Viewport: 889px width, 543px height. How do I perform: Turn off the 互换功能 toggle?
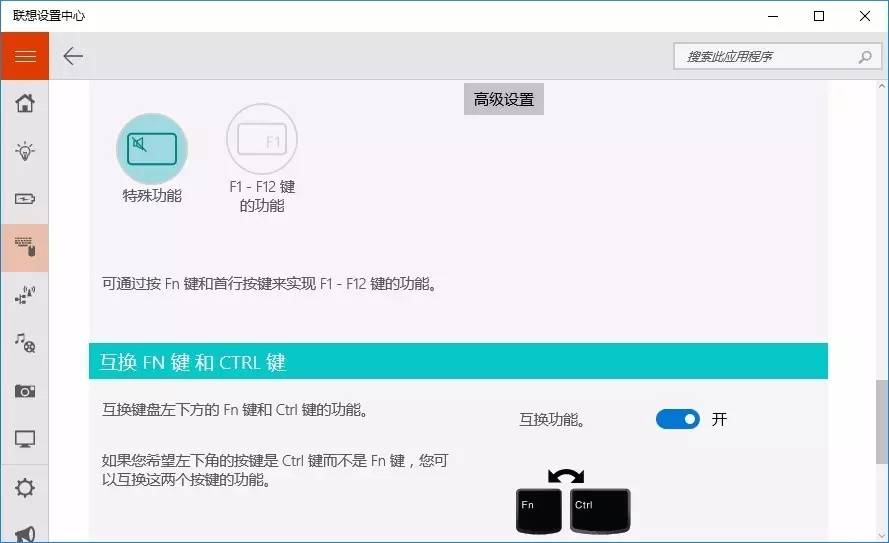678,419
